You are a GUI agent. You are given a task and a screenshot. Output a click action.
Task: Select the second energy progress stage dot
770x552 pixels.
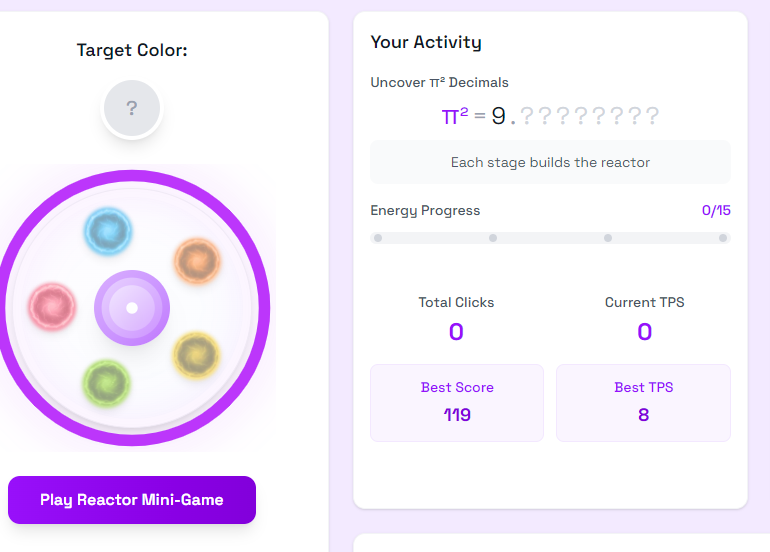pyautogui.click(x=493, y=238)
